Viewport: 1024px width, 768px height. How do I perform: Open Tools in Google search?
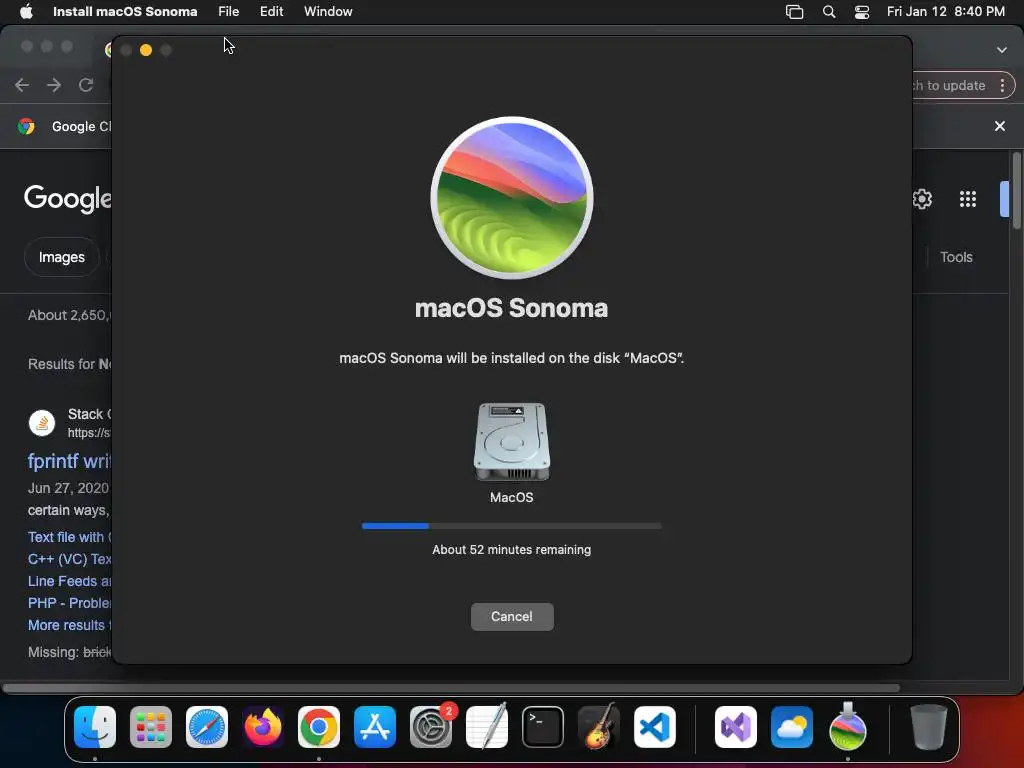956,257
